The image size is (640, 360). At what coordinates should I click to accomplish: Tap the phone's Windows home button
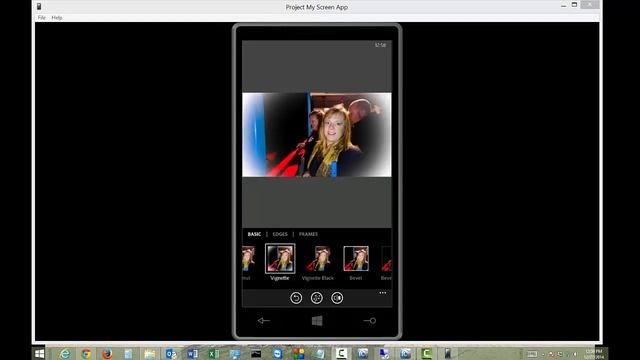click(317, 321)
